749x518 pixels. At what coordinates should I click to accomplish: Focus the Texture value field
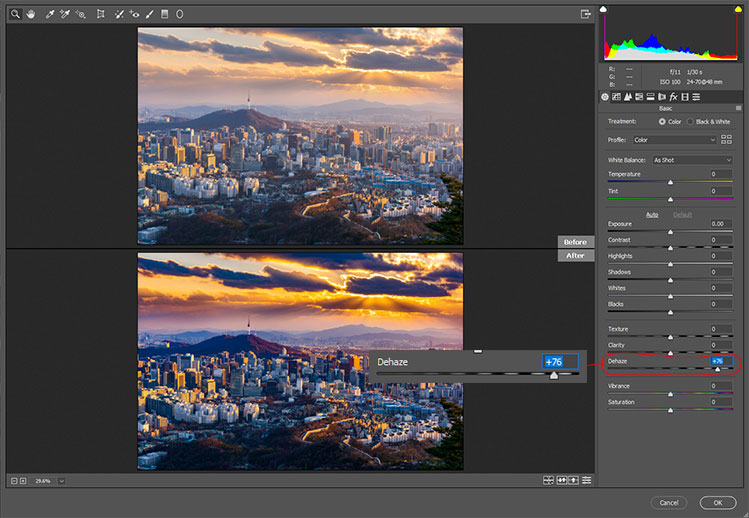point(720,329)
